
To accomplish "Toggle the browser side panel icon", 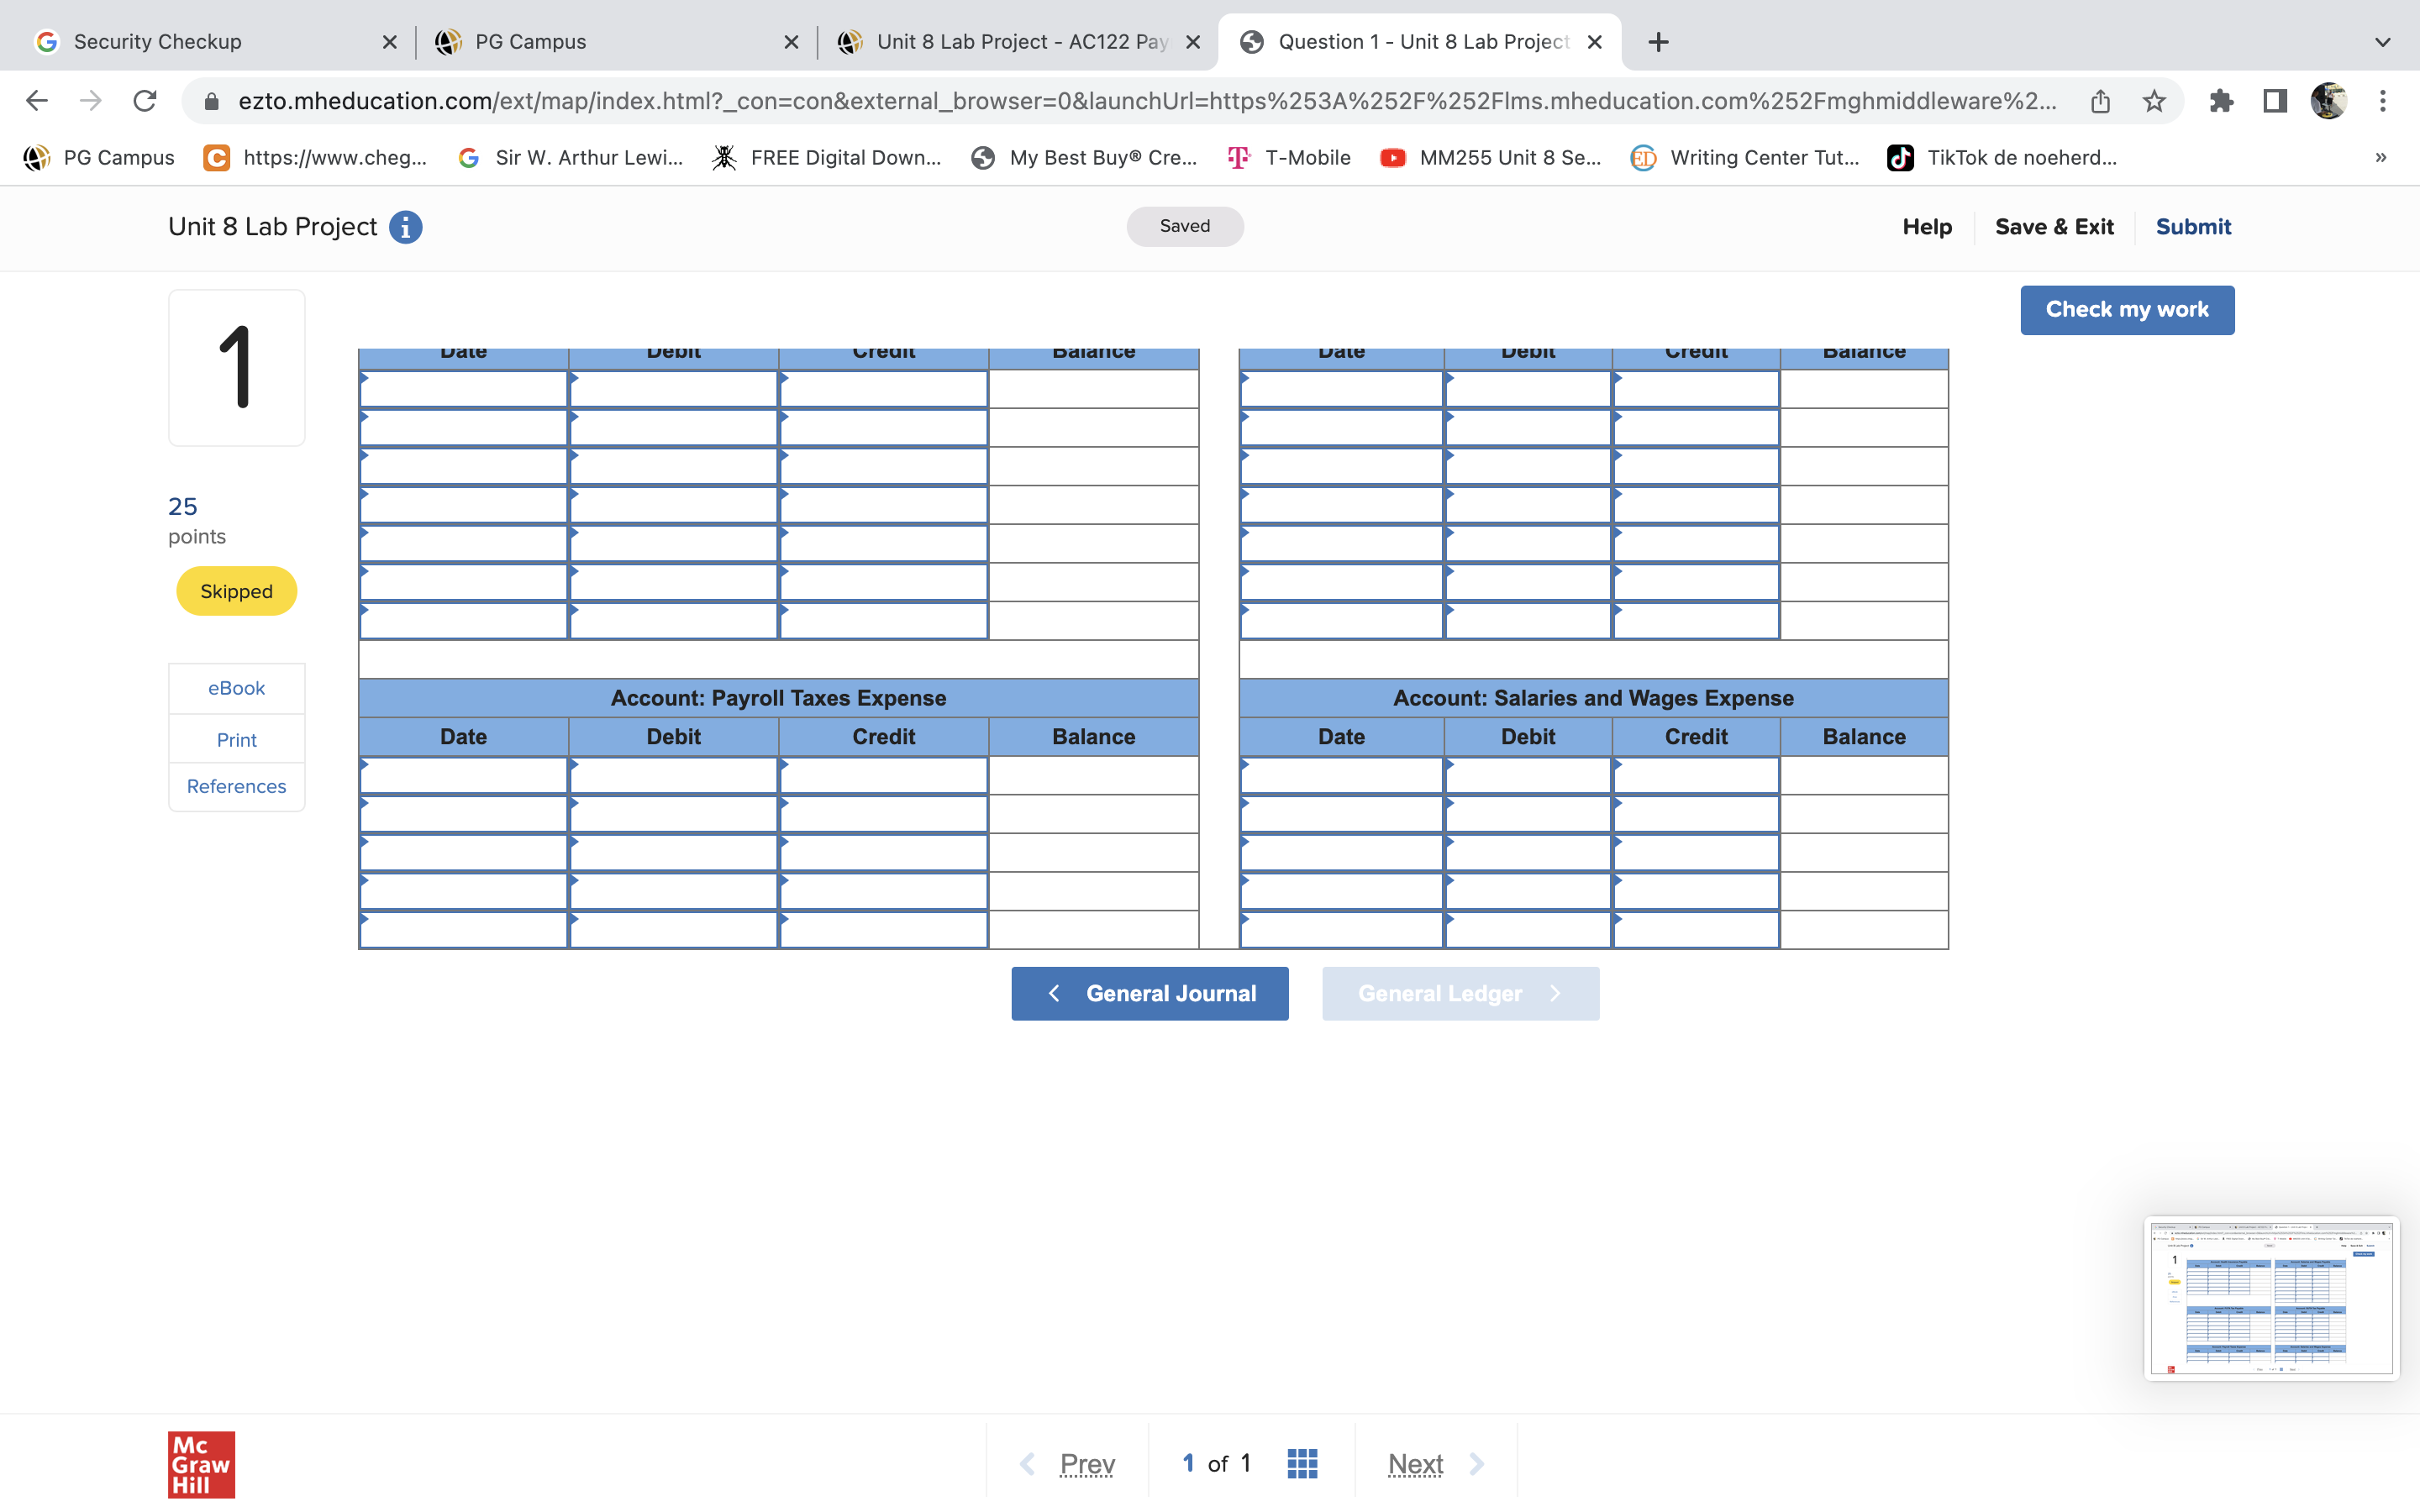I will click(x=2275, y=101).
